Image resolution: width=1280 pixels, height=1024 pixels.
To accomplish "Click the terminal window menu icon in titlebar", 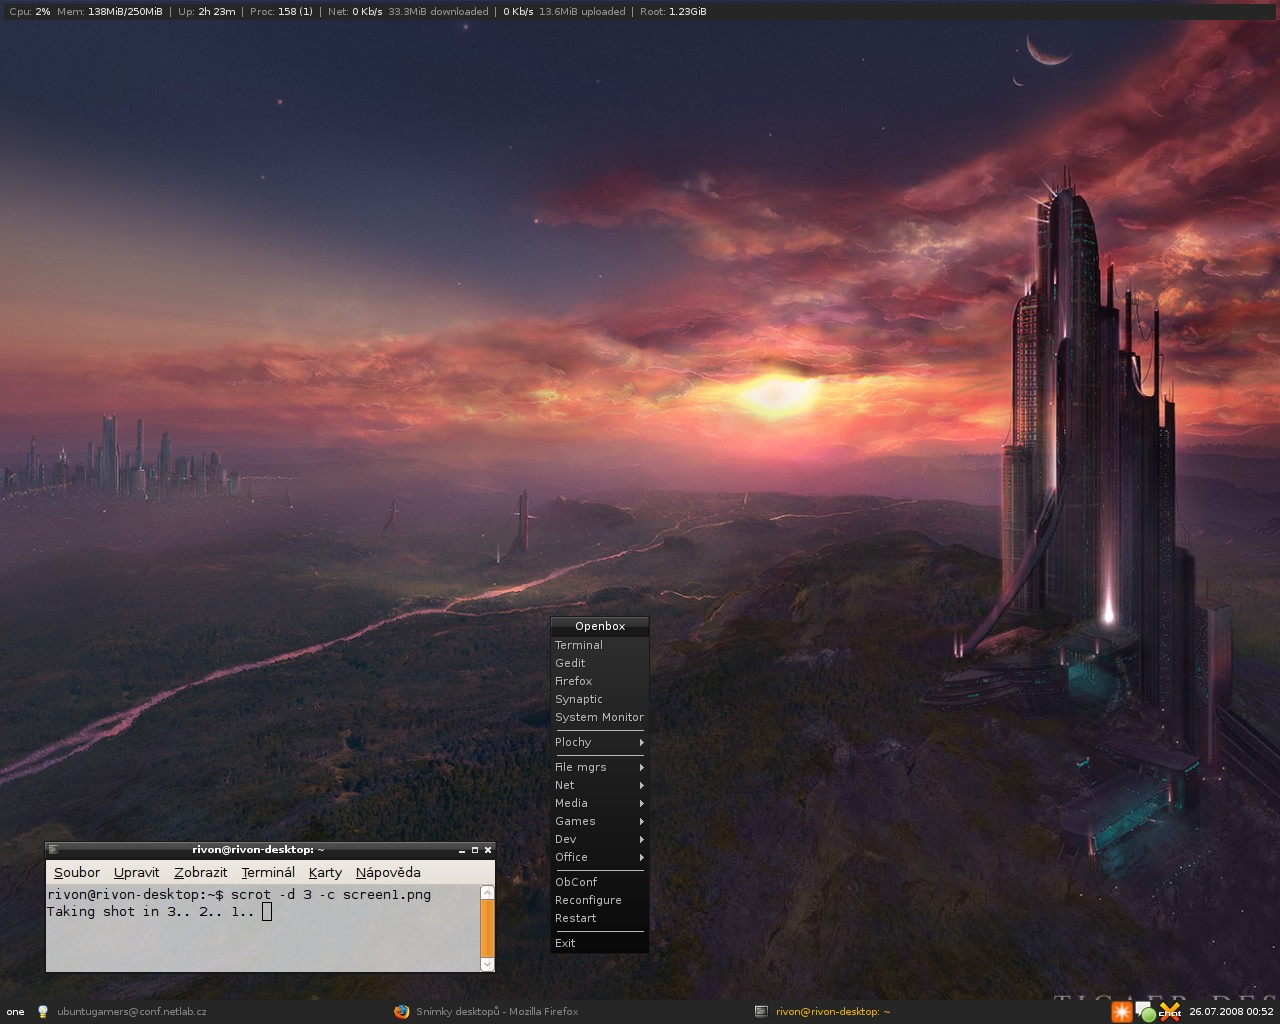I will pyautogui.click(x=53, y=850).
